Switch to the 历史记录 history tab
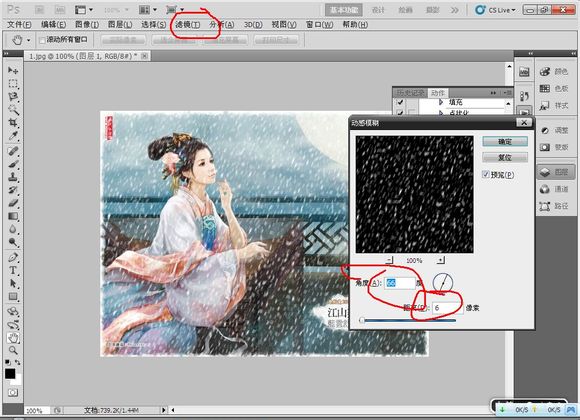 410,93
